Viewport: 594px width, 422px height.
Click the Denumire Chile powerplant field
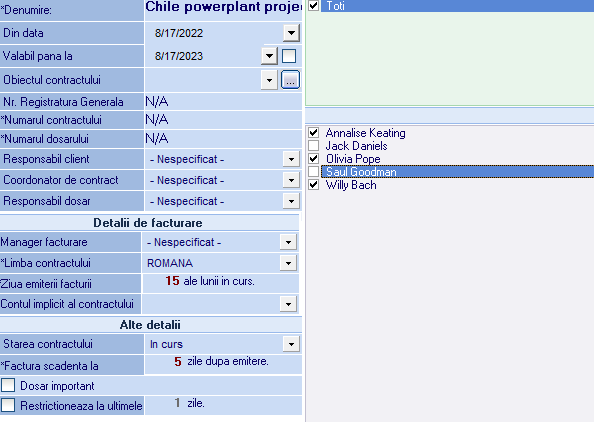[x=223, y=8]
